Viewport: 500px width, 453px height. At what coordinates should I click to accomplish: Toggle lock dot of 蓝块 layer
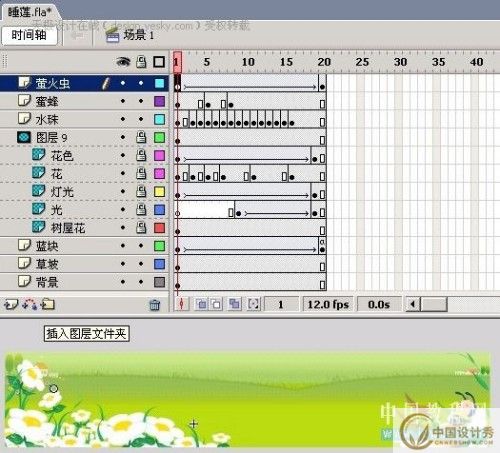pos(141,246)
